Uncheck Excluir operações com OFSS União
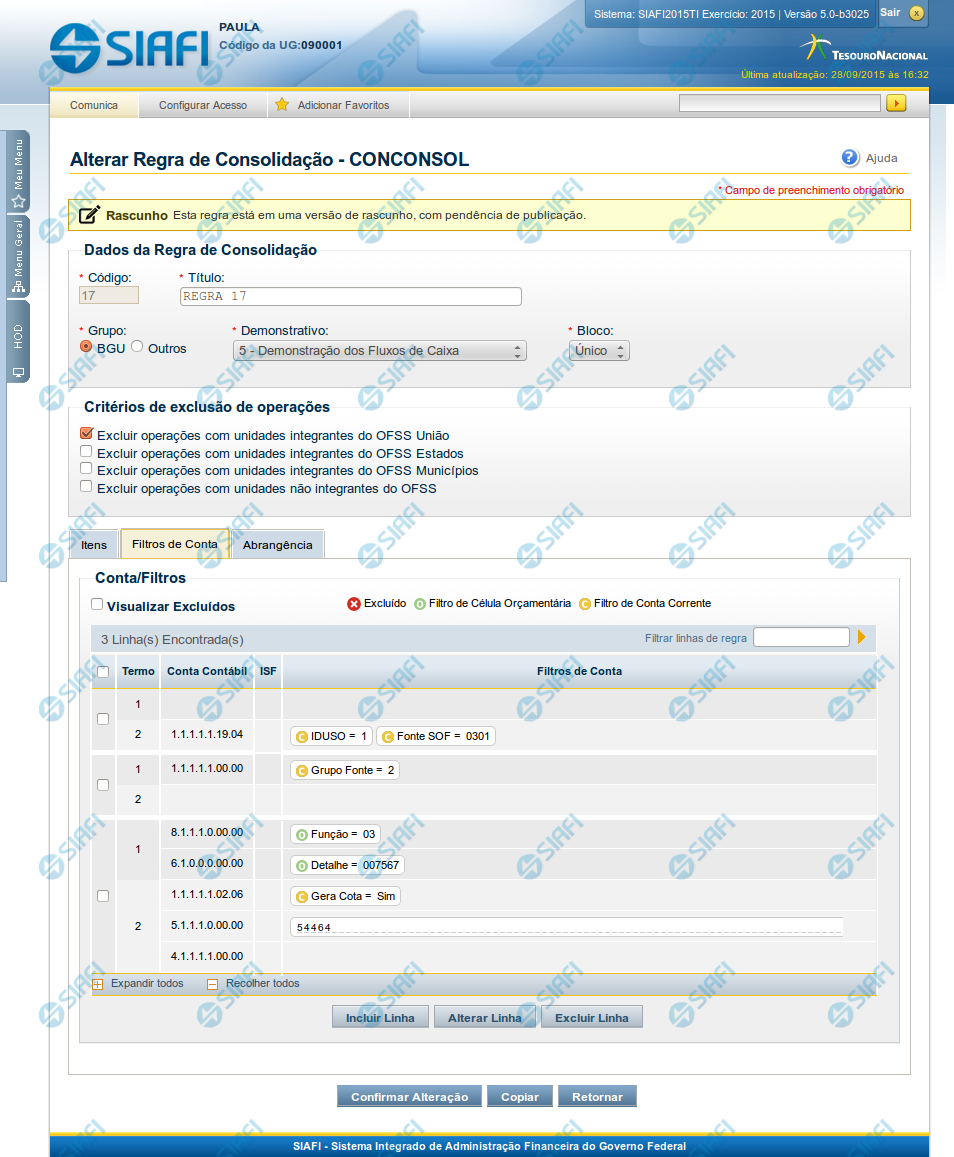 pyautogui.click(x=86, y=434)
